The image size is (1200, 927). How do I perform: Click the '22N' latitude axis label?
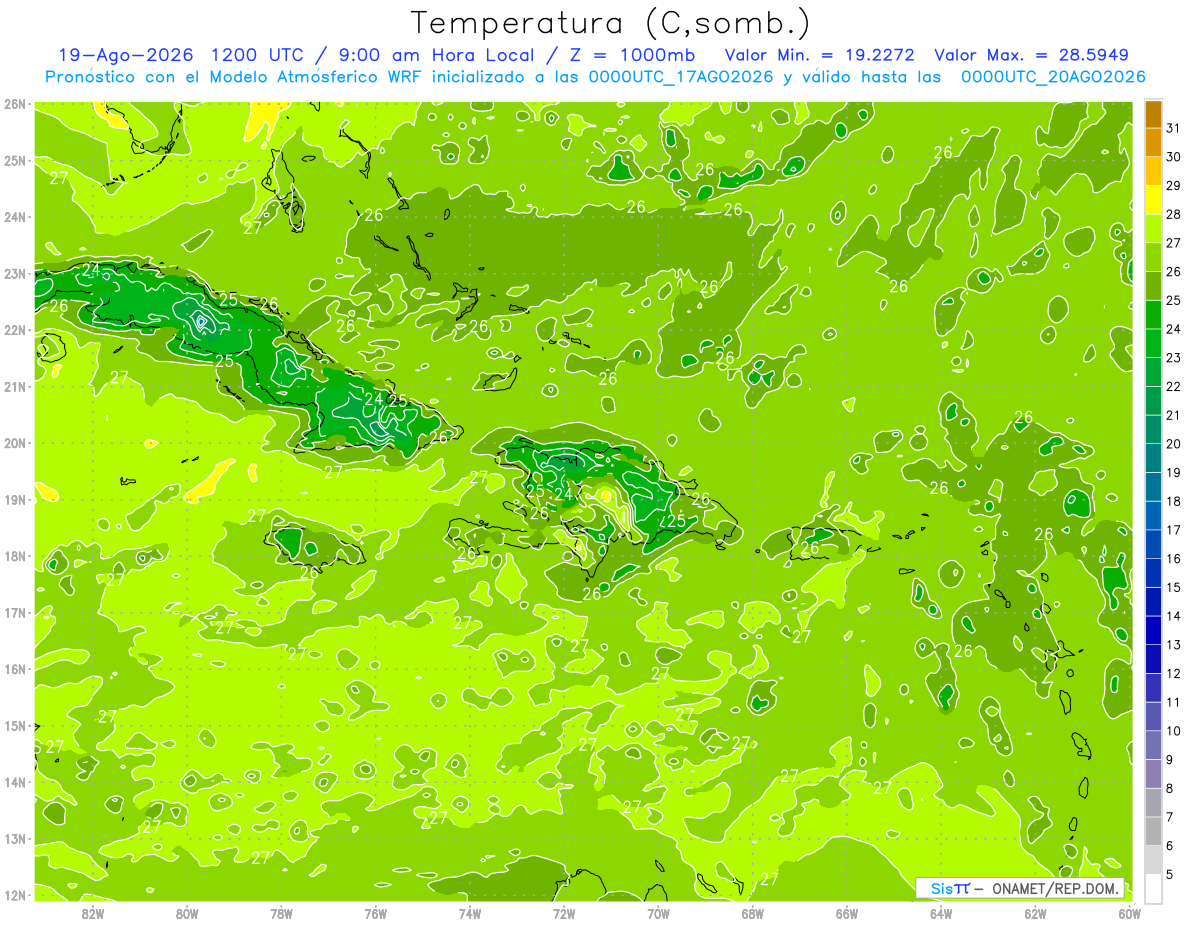[x=15, y=330]
